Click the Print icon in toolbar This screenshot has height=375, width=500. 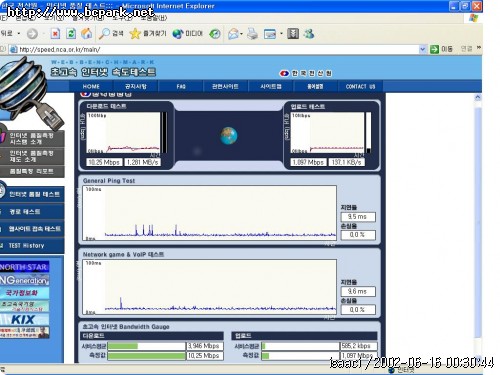click(252, 34)
